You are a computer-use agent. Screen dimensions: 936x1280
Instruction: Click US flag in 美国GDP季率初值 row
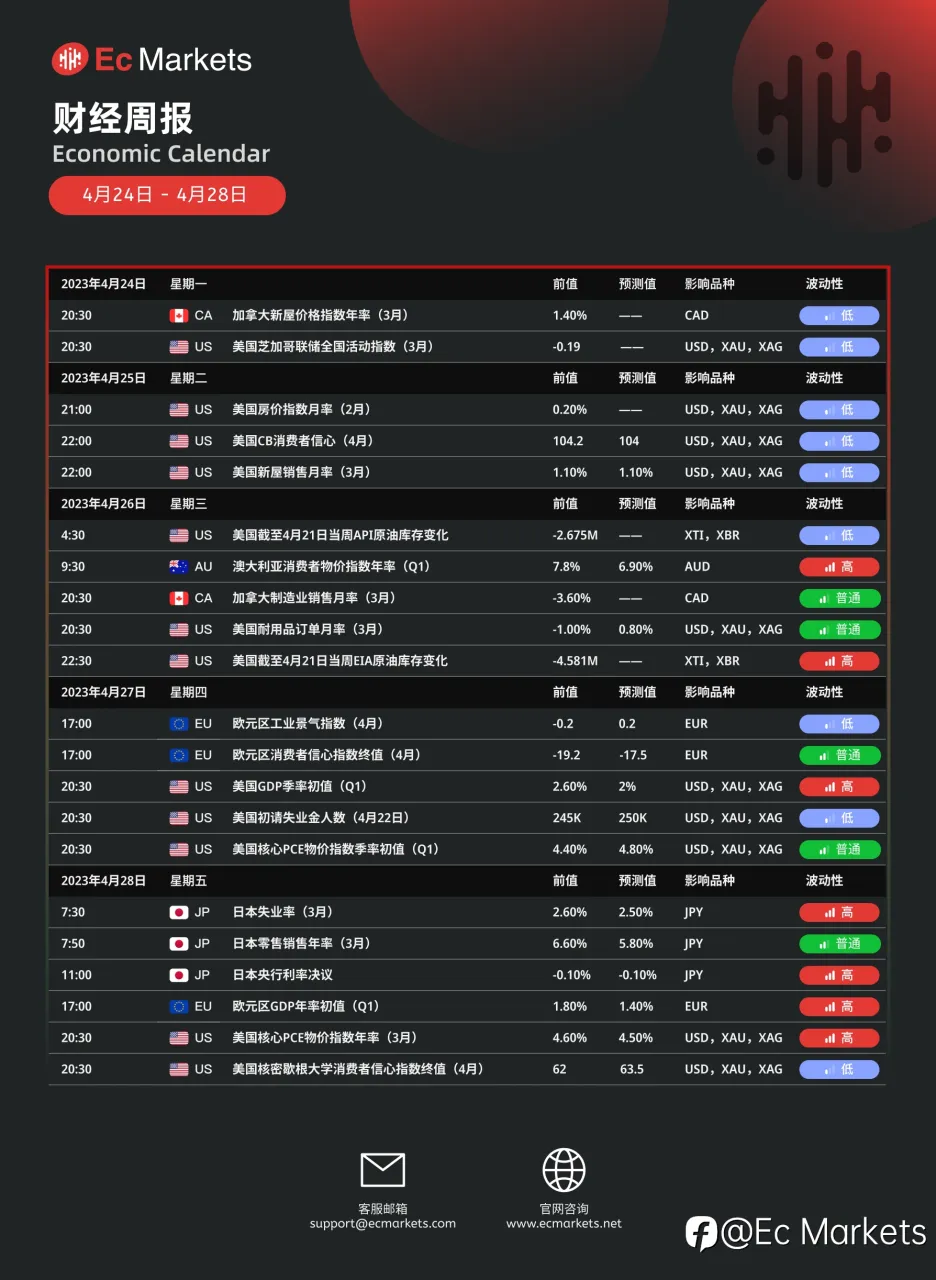[179, 787]
